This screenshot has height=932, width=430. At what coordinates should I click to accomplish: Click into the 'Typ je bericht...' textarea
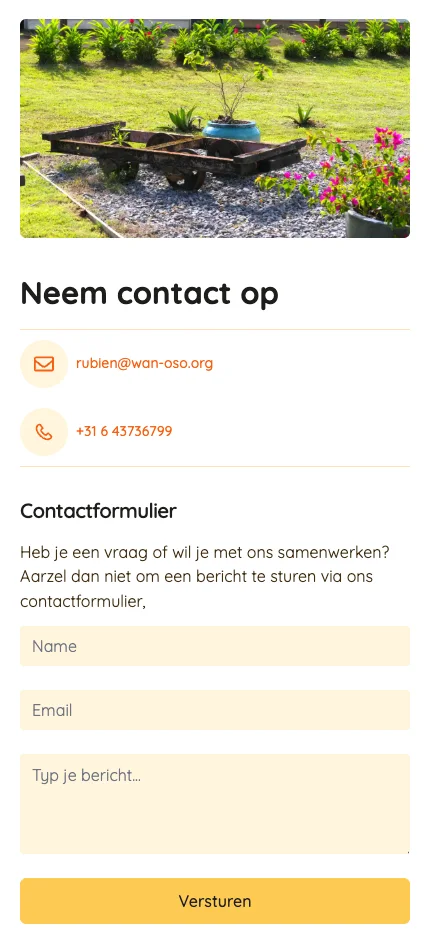(215, 804)
